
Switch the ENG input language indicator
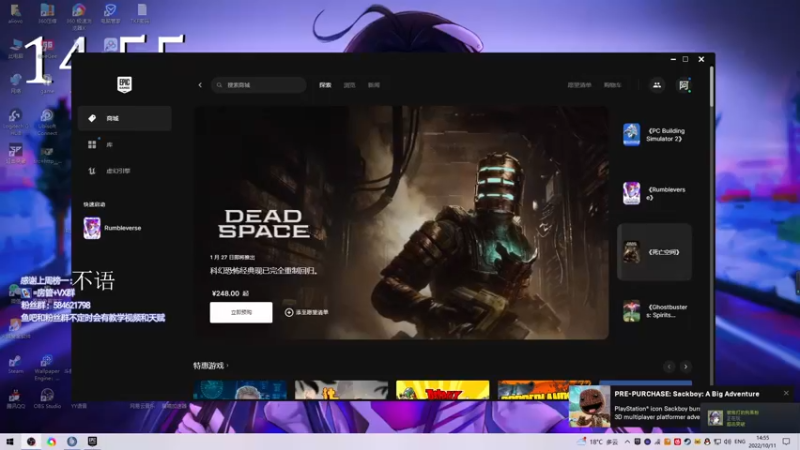pyautogui.click(x=739, y=441)
